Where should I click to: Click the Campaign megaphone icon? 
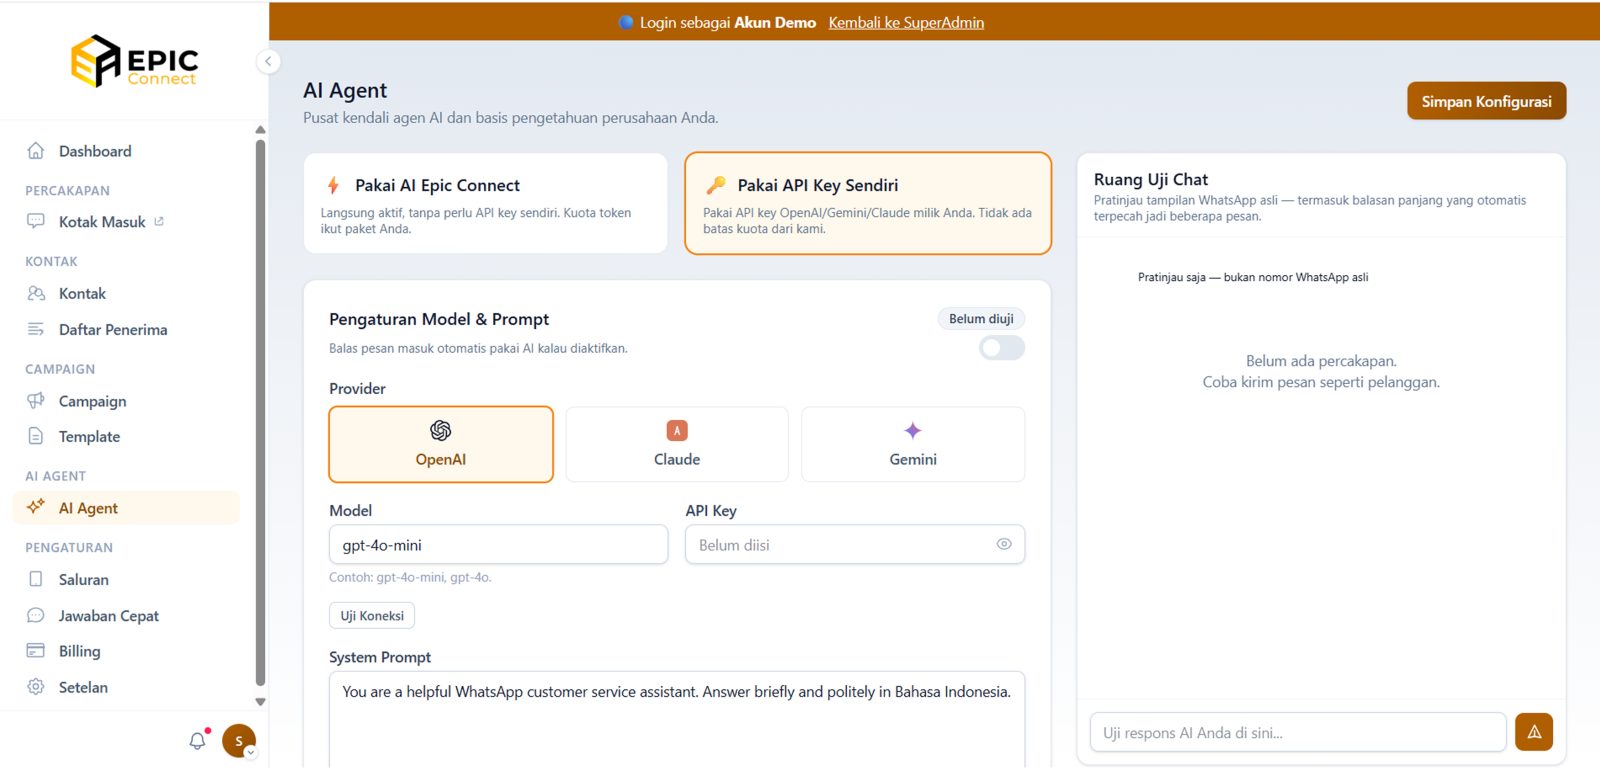(36, 400)
